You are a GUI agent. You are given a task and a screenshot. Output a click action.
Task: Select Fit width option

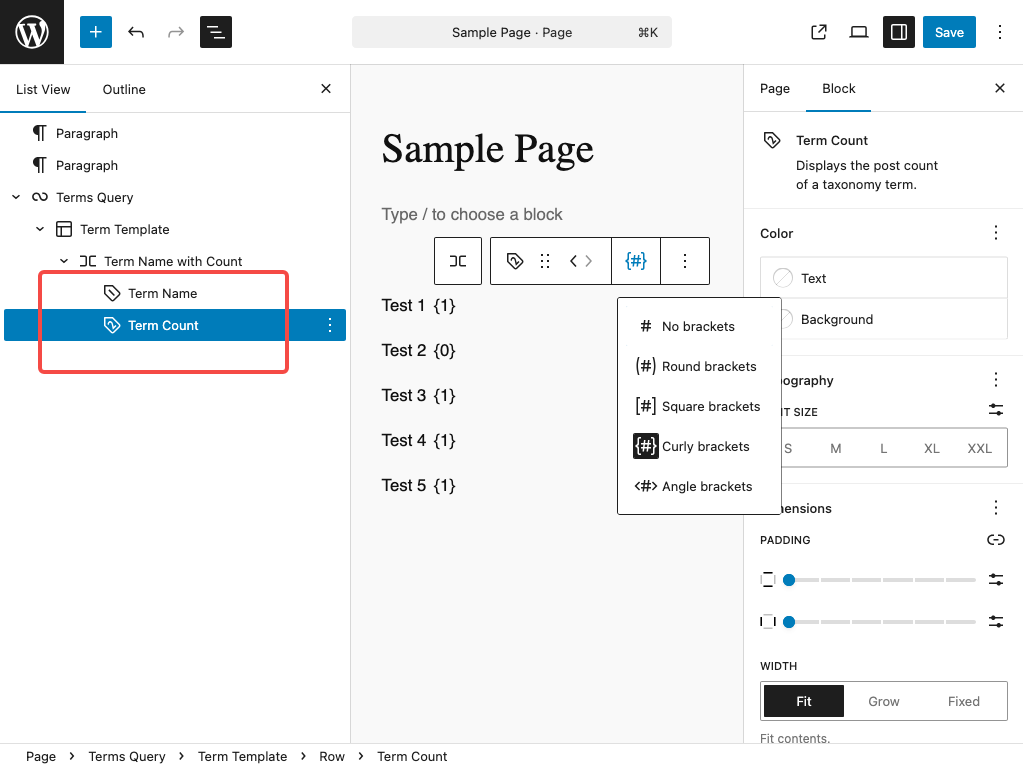pos(804,701)
